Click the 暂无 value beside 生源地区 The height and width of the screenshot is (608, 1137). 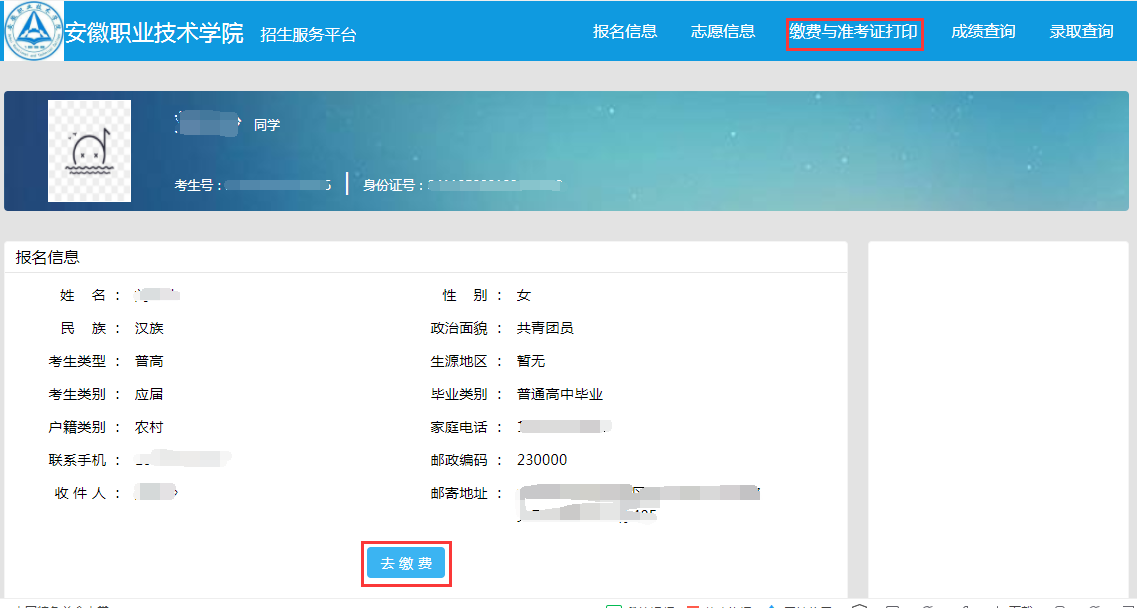tap(531, 361)
